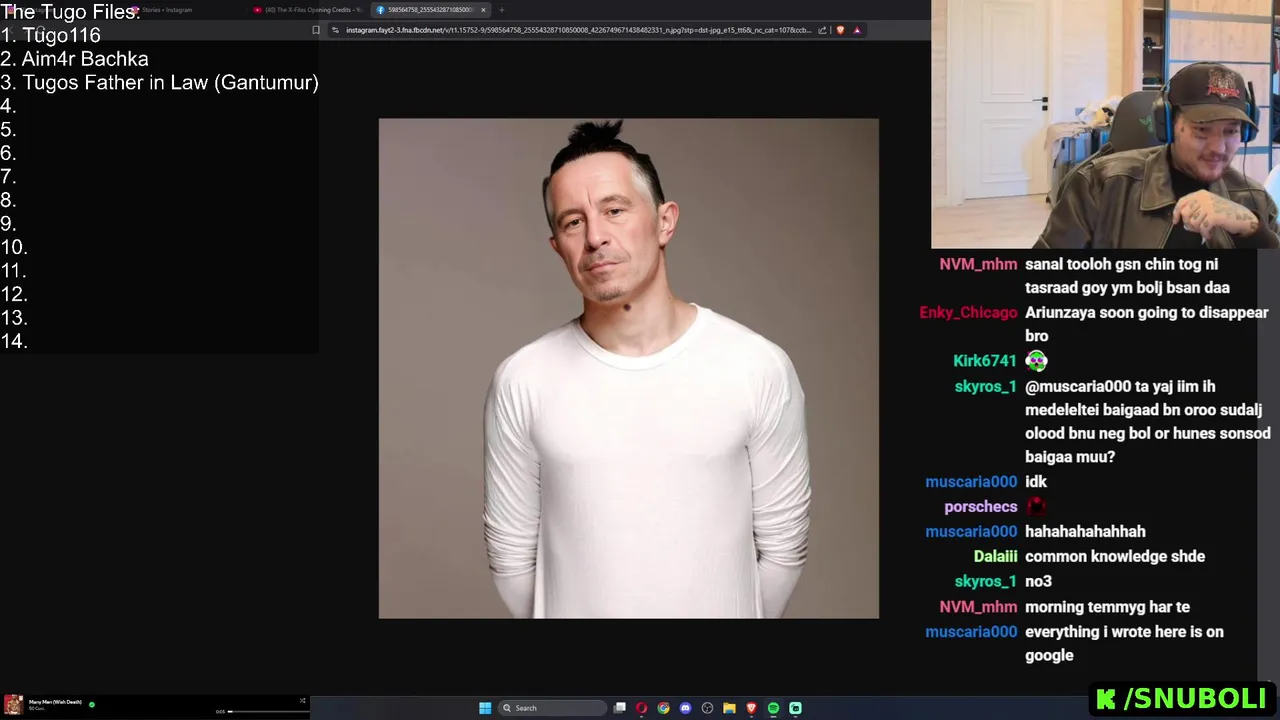
Task: Click the porschecs username in chat
Action: tap(981, 507)
